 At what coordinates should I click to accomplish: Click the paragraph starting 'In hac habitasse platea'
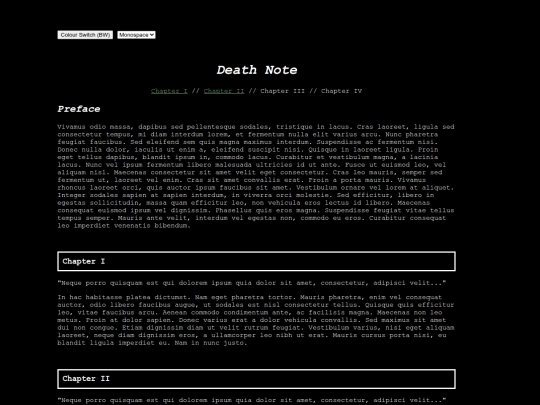(x=256, y=320)
